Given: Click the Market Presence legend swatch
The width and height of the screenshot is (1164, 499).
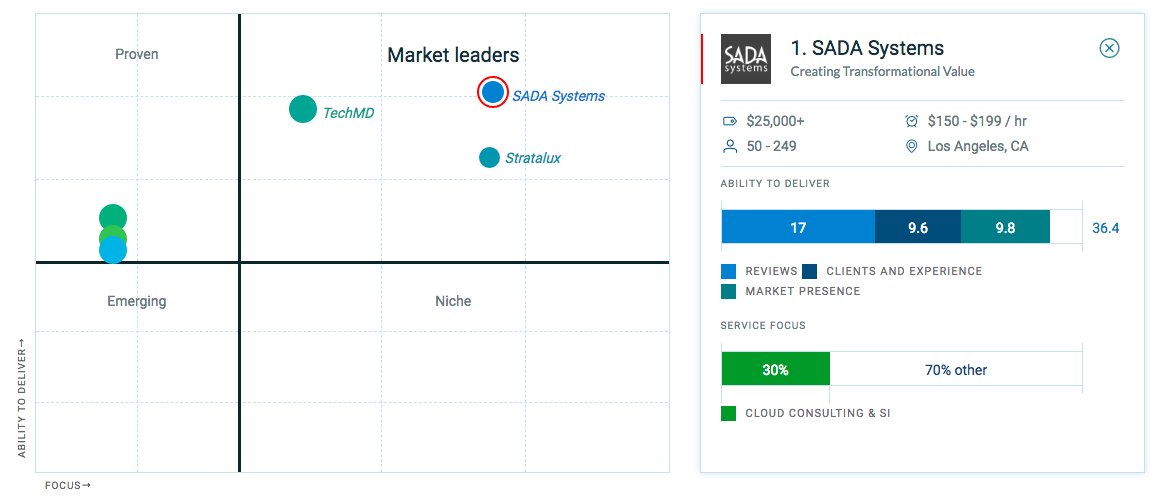Looking at the screenshot, I should tap(729, 291).
